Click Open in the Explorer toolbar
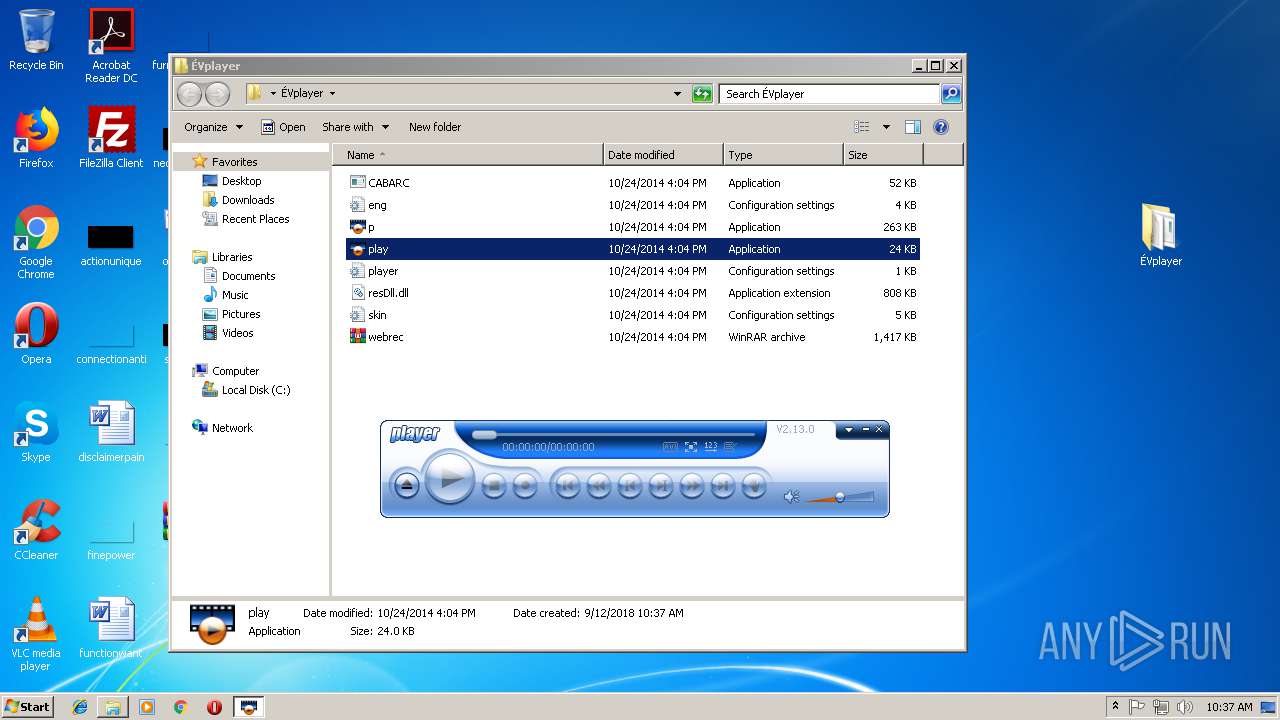This screenshot has width=1280, height=720. click(x=283, y=127)
